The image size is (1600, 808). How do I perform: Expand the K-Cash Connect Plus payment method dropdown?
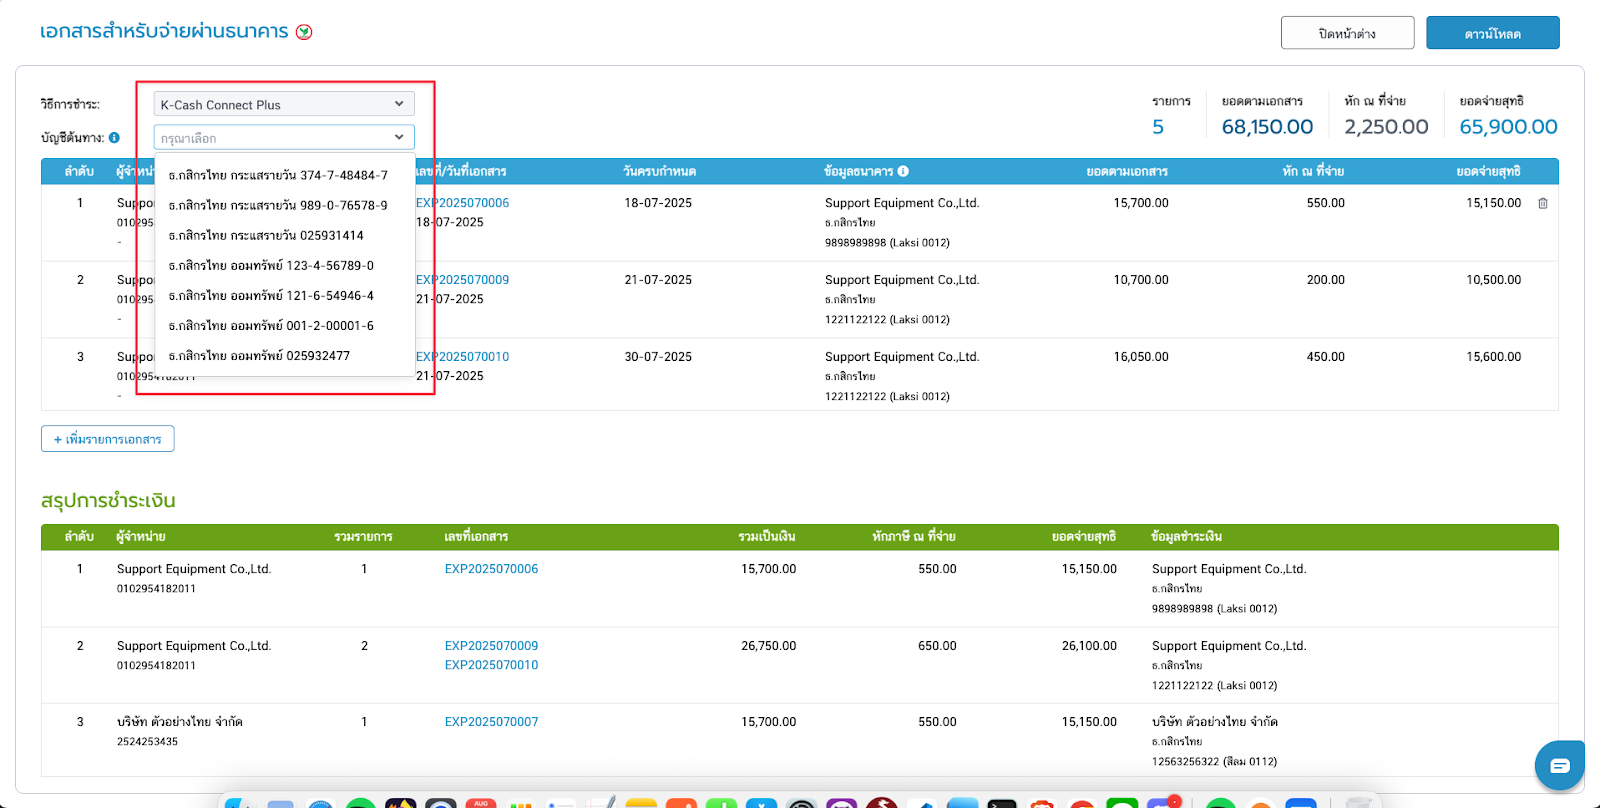point(284,104)
